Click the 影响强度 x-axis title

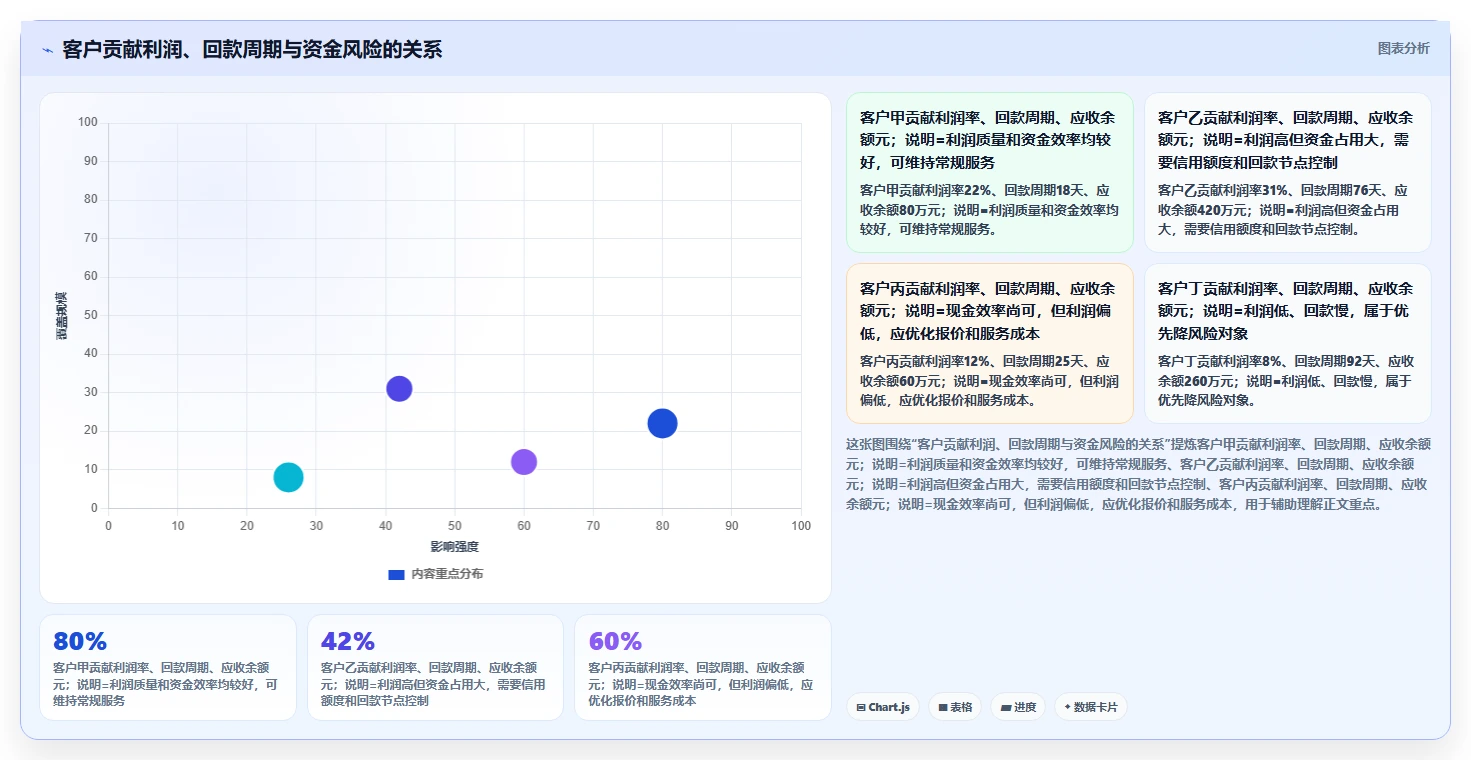coord(455,546)
